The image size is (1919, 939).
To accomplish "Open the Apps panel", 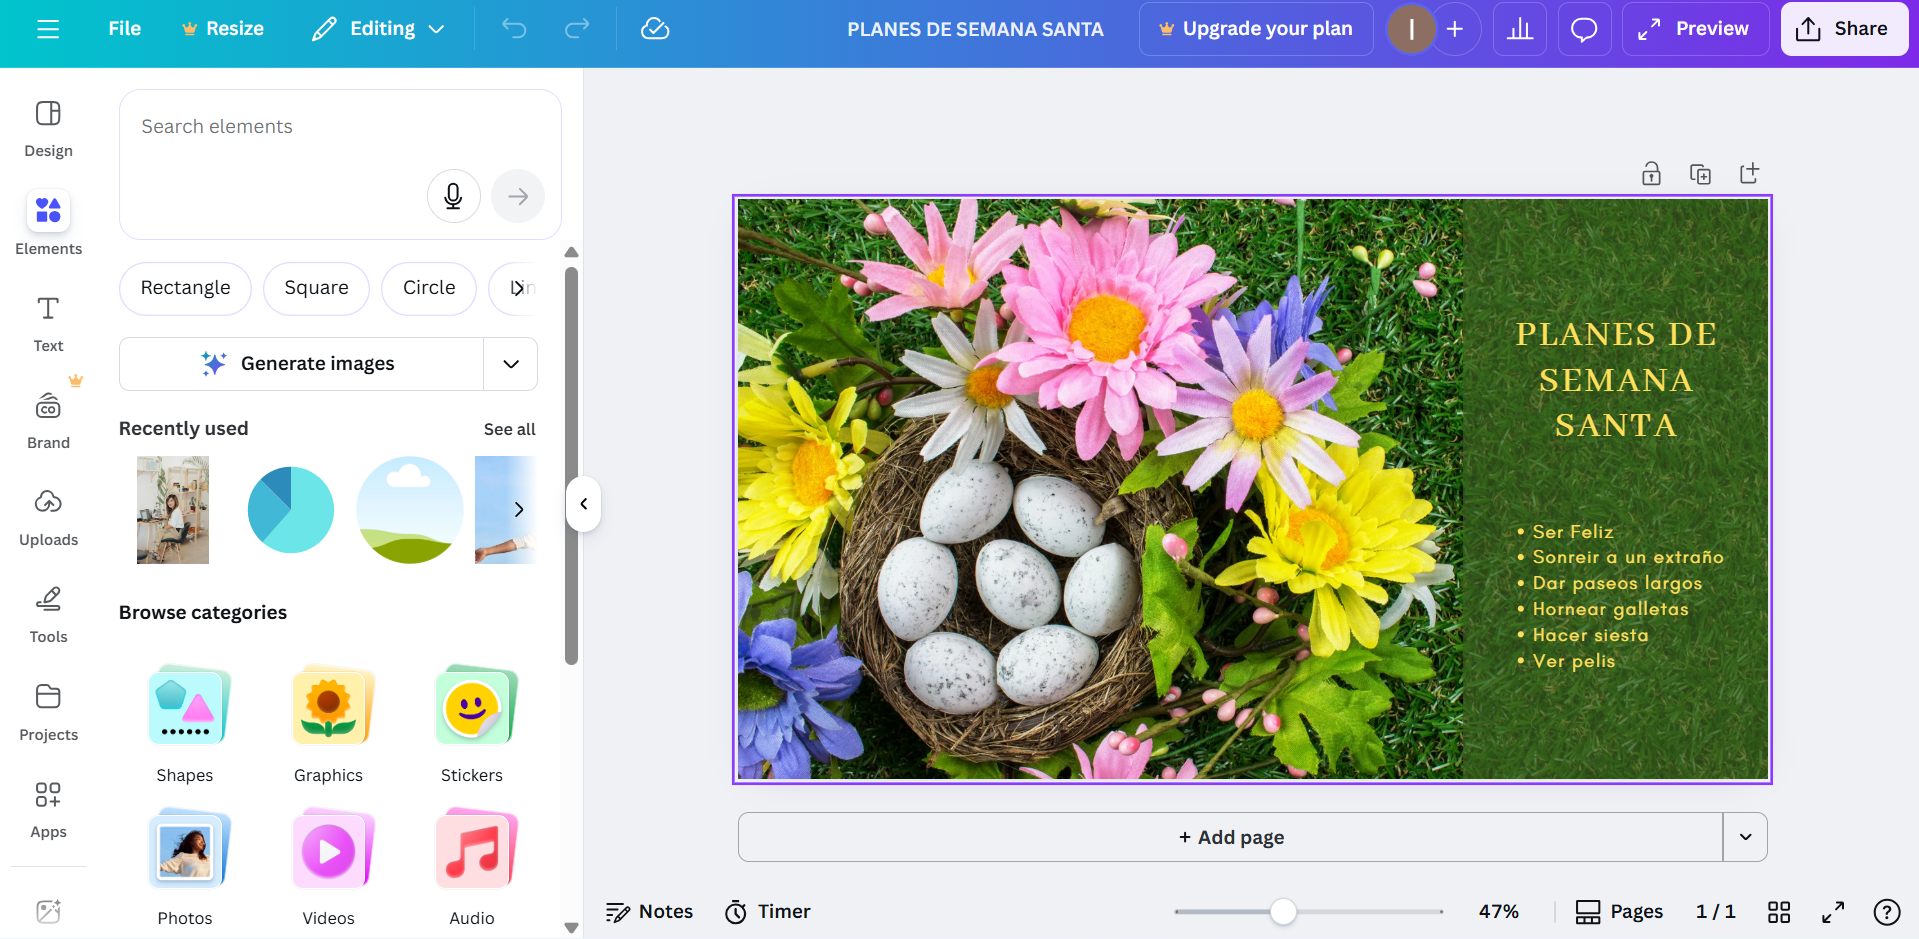I will (47, 806).
